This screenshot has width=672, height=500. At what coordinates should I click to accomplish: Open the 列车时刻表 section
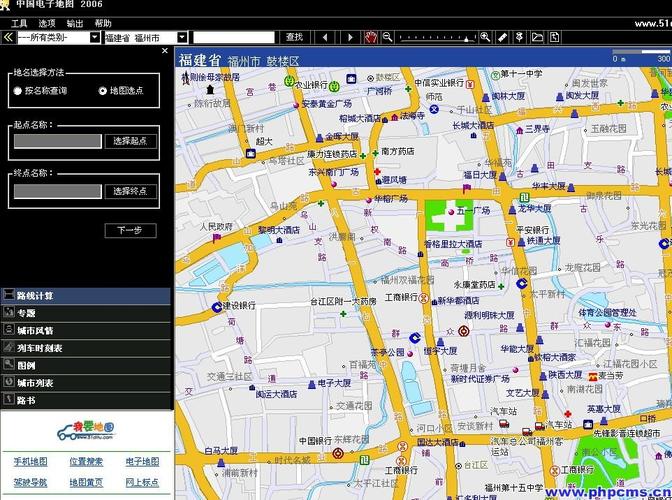tap(40, 348)
